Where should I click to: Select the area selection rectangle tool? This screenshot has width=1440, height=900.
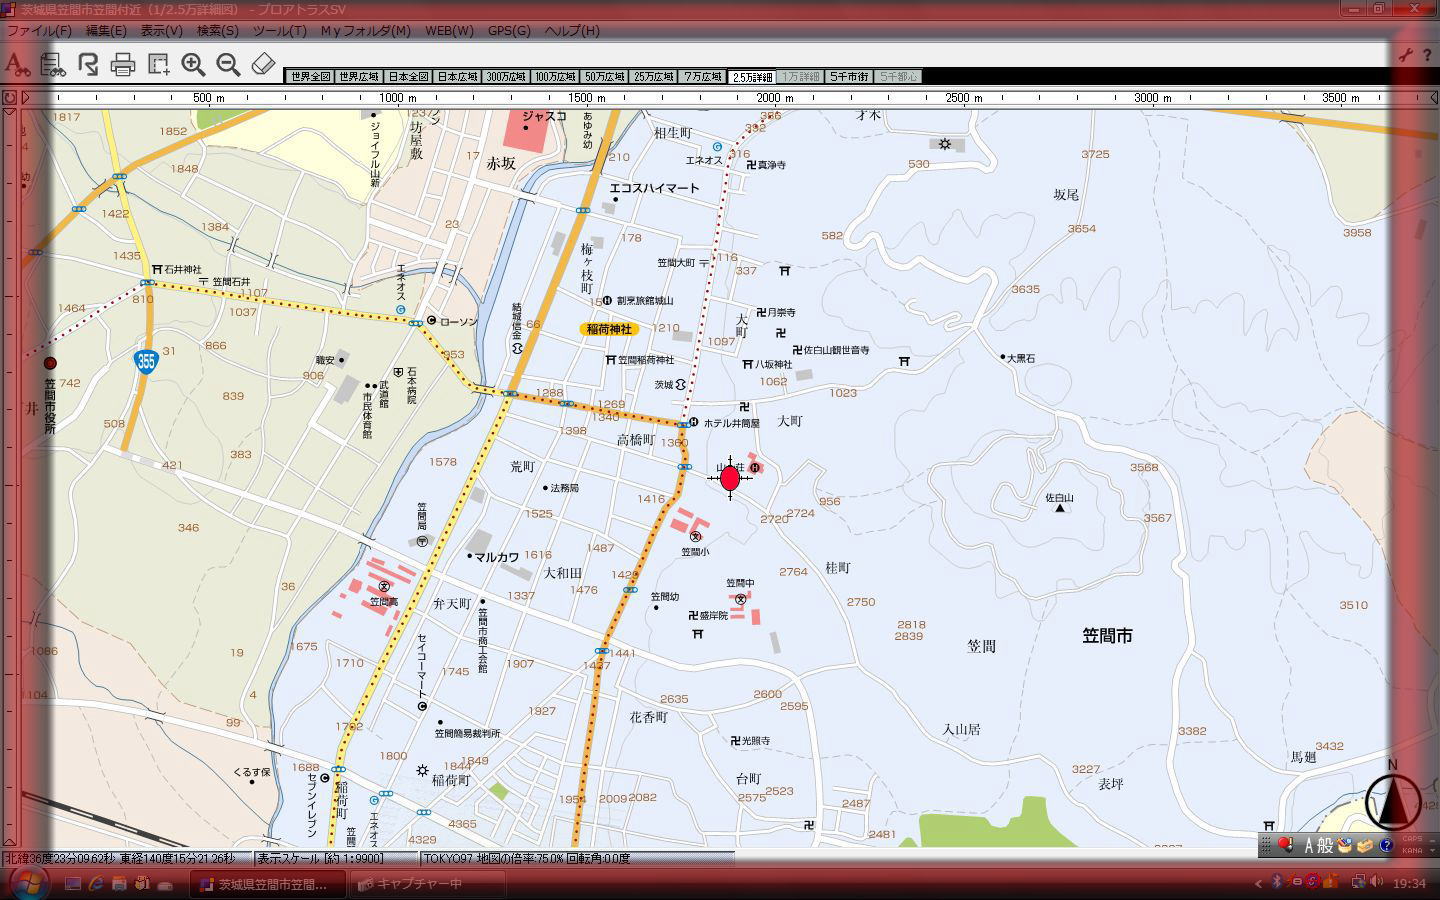[158, 65]
